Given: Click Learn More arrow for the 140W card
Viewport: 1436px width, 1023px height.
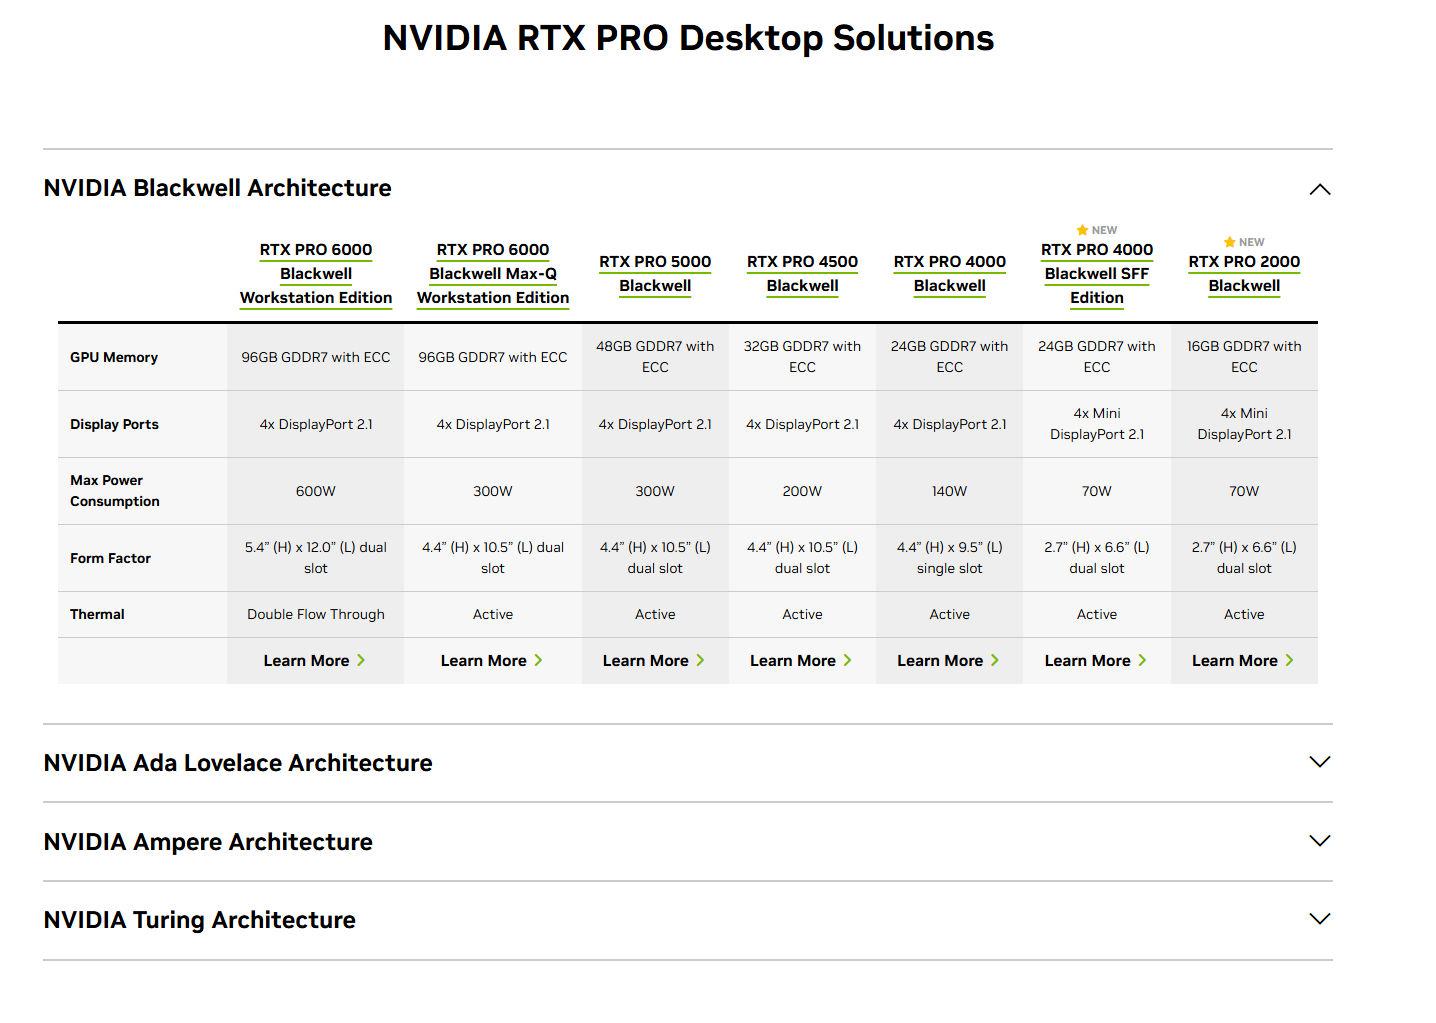Looking at the screenshot, I should point(994,661).
